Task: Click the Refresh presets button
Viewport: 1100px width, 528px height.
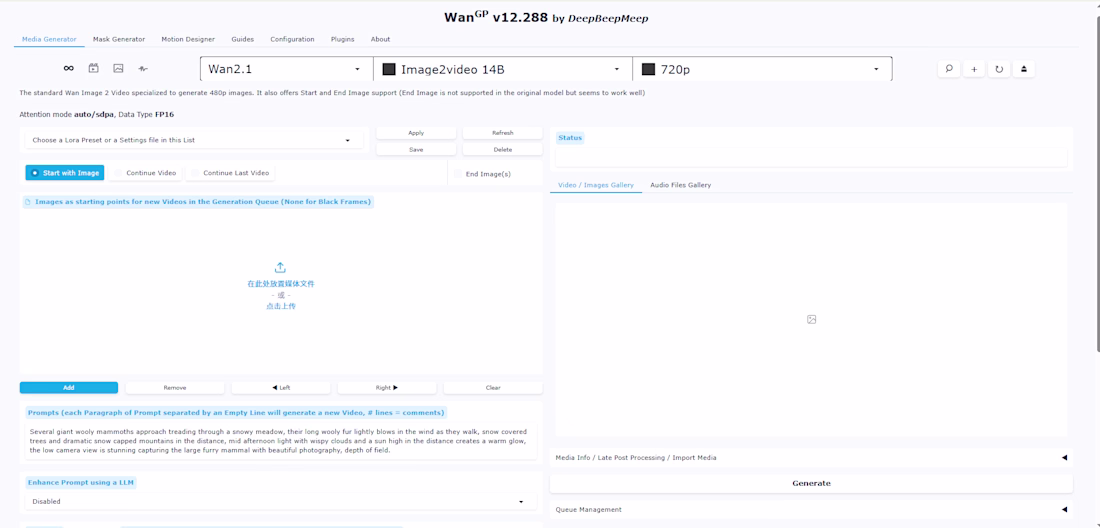Action: (x=502, y=133)
